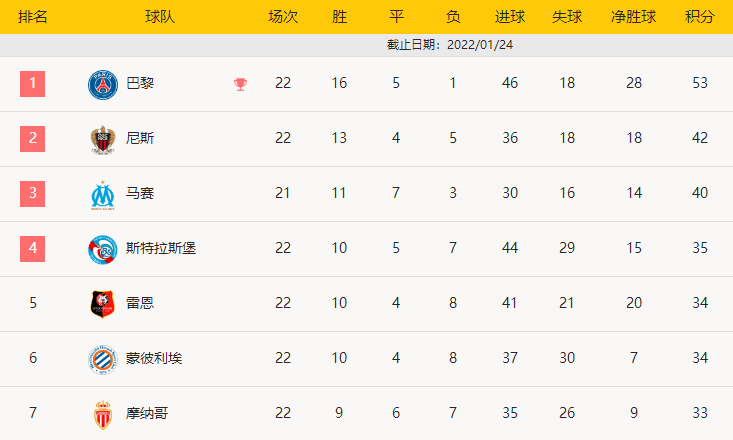Viewport: 733px width, 440px height.
Task: Click the 净胜球 column header
Action: (634, 17)
